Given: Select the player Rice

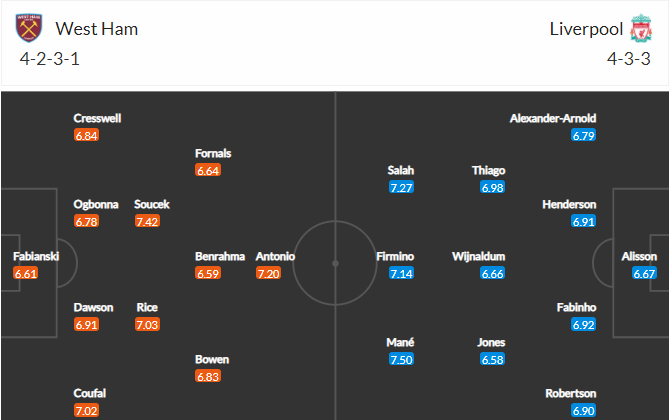Looking at the screenshot, I should tap(147, 307).
